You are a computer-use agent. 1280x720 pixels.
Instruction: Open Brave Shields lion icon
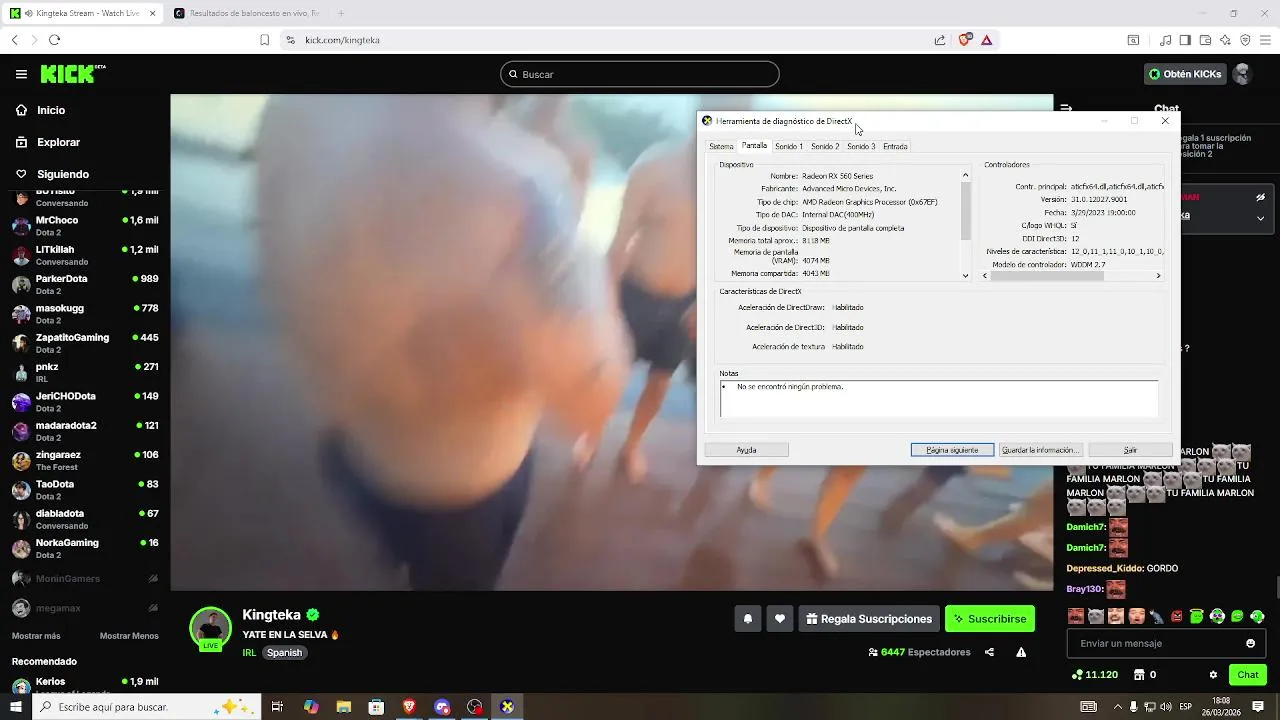coord(964,40)
